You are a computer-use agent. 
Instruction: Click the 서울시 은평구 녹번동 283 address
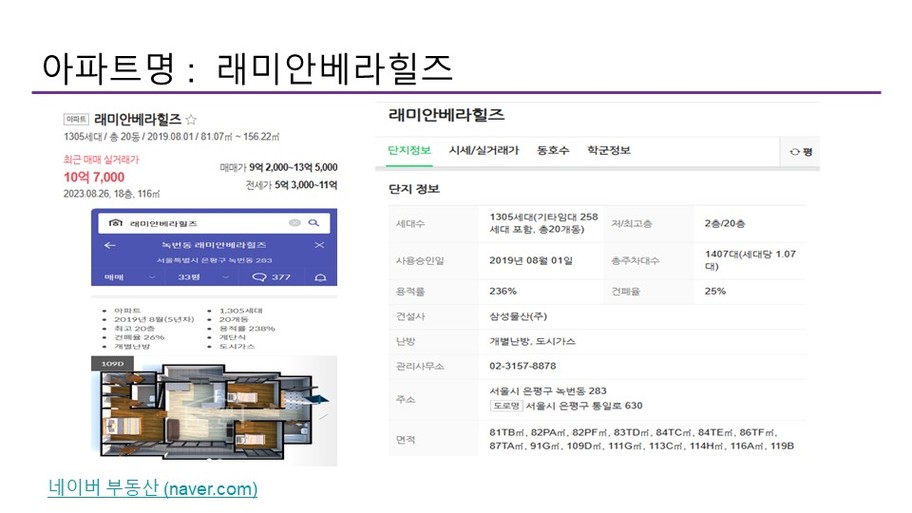548,391
